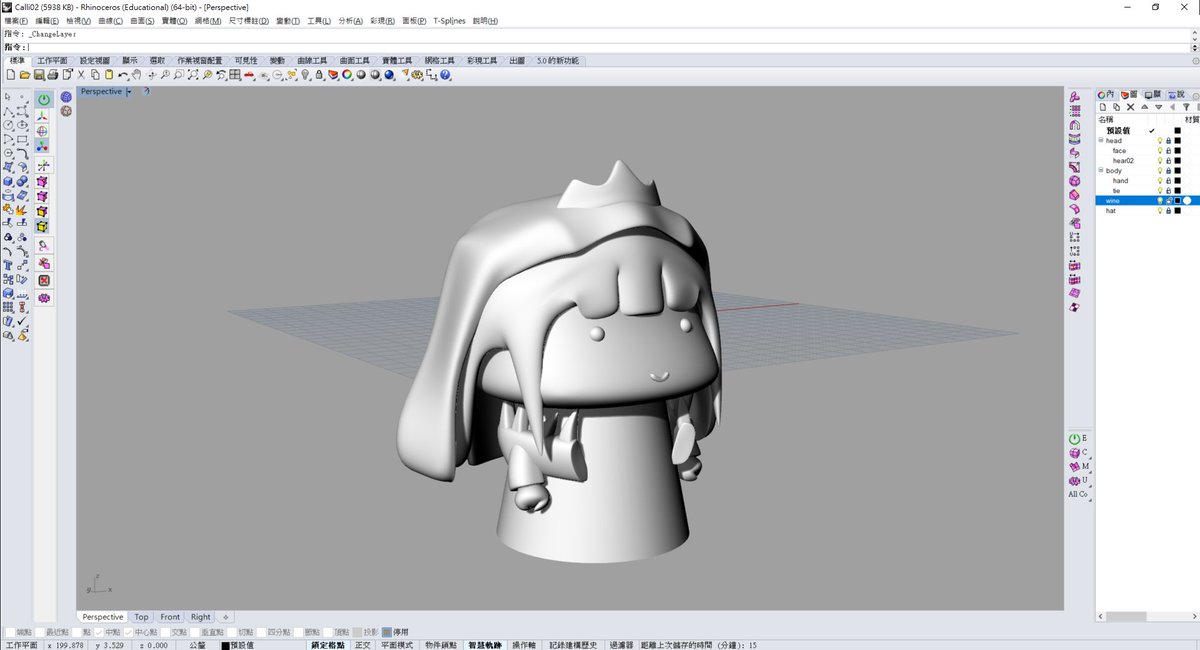Click the purple arch icon in right toolbar
This screenshot has height=650, width=1200.
[1074, 125]
